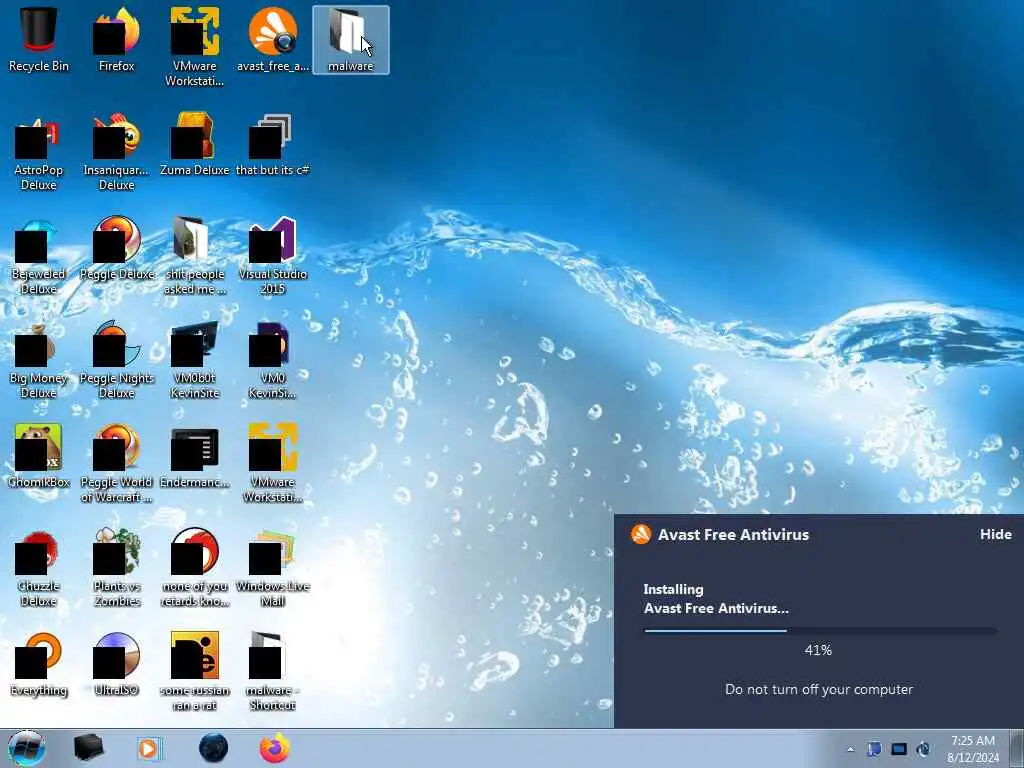Open the media player taskbar icon
1024x768 pixels.
coord(150,748)
